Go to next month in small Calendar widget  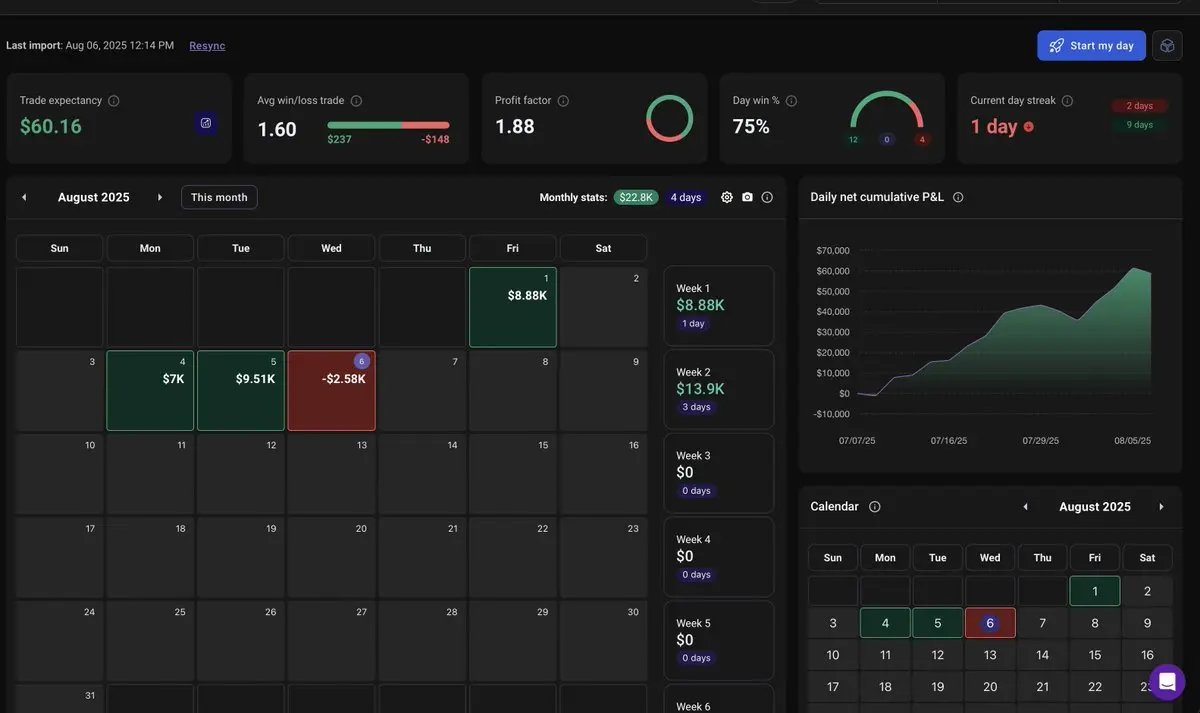[1161, 507]
